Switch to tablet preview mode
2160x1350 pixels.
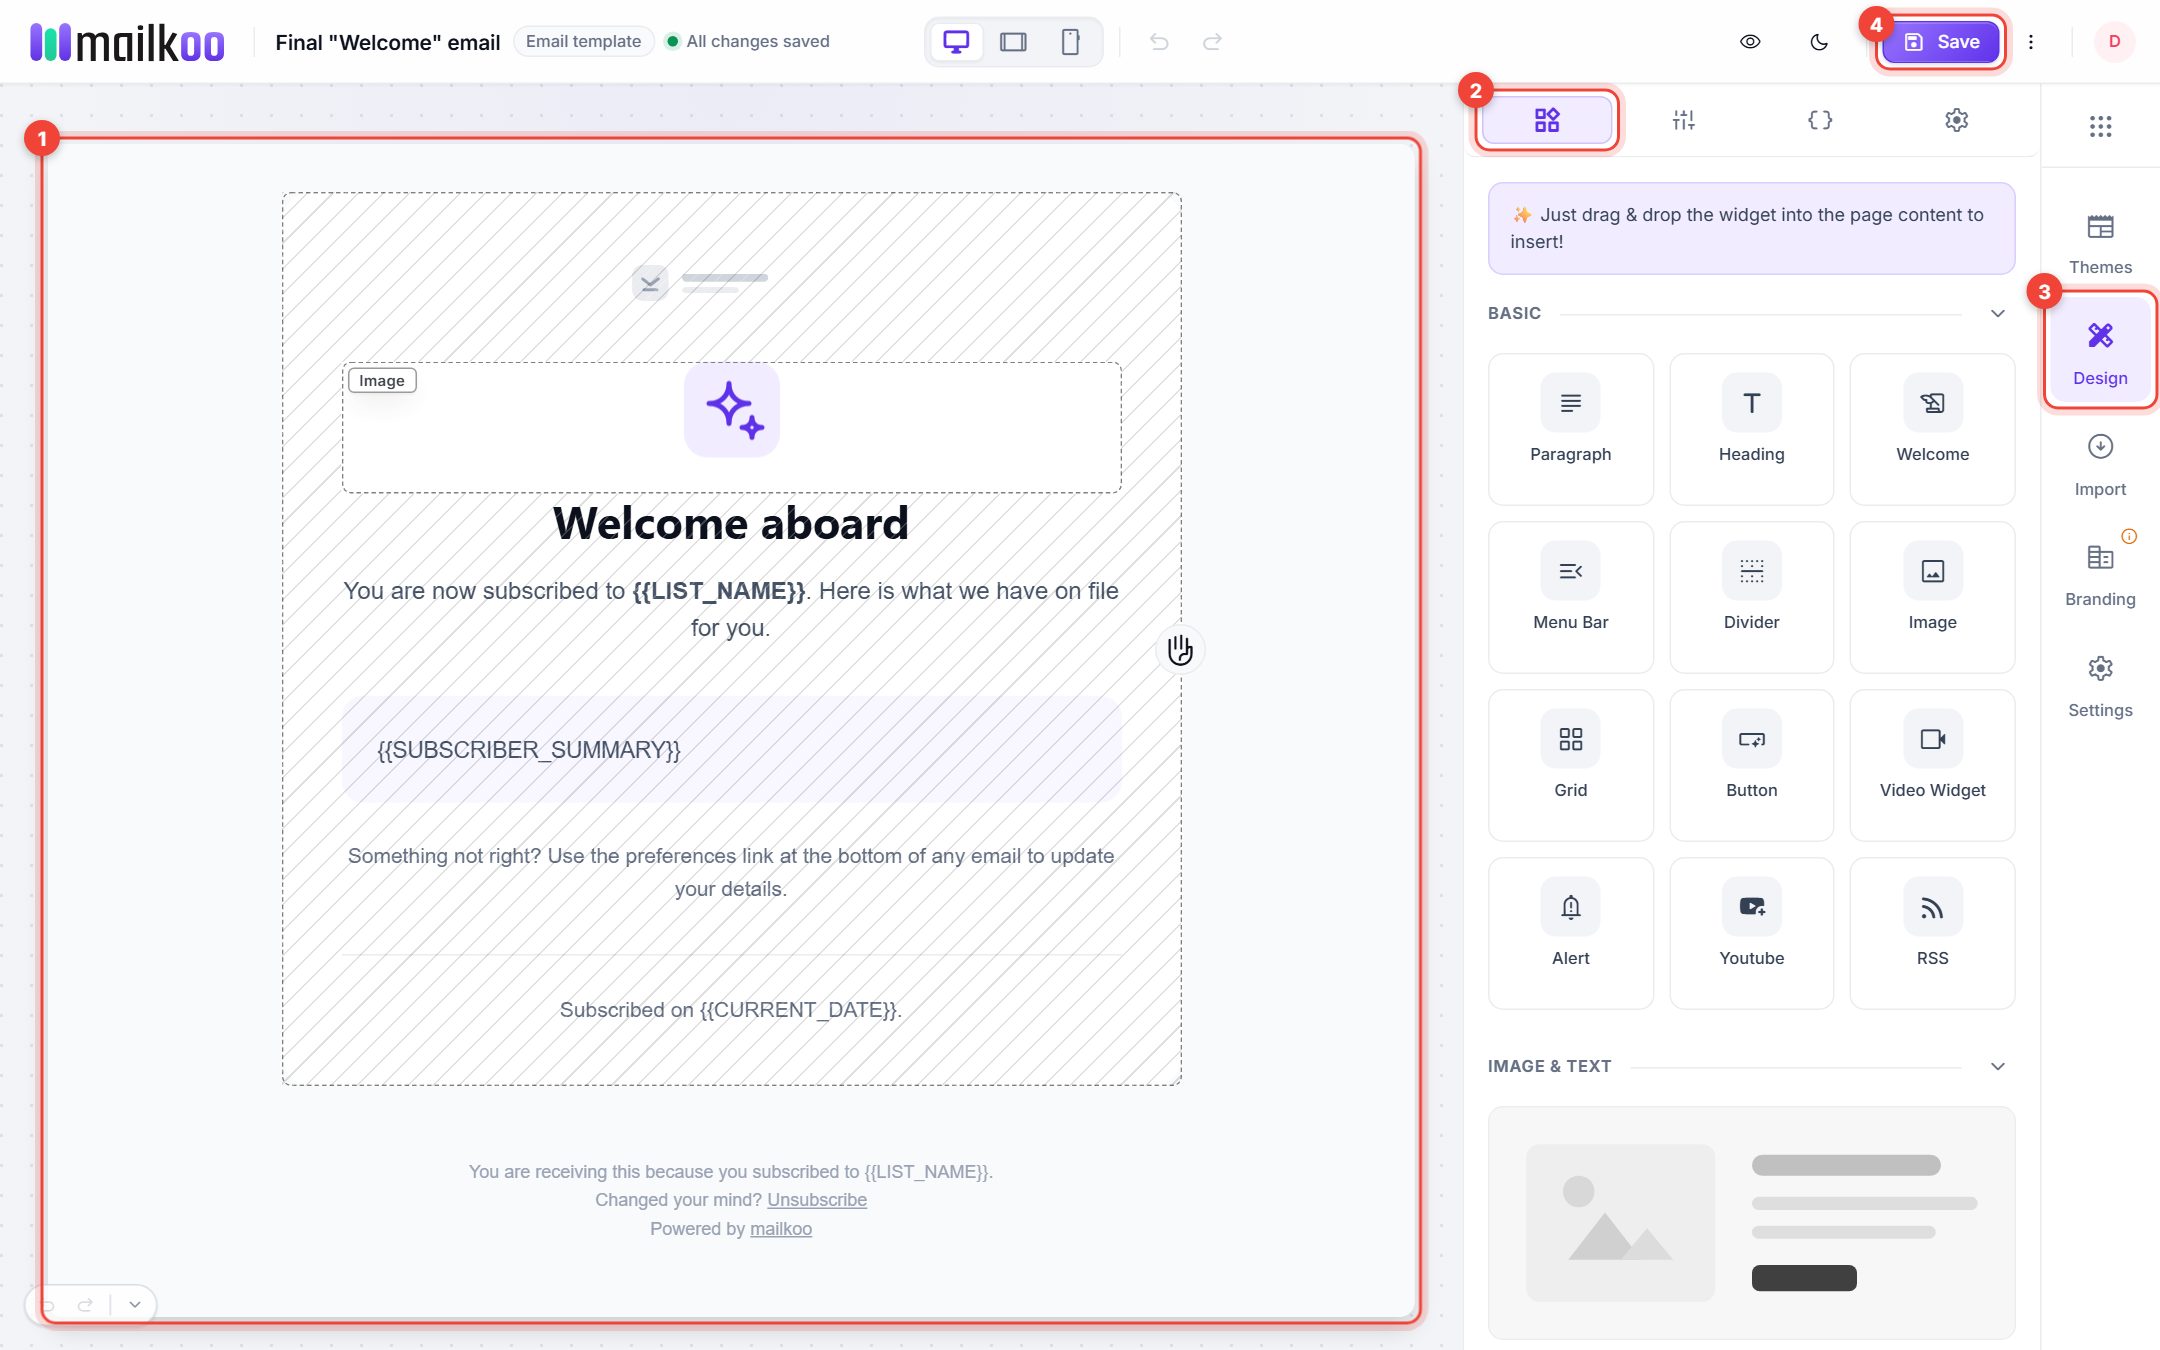tap(1013, 42)
